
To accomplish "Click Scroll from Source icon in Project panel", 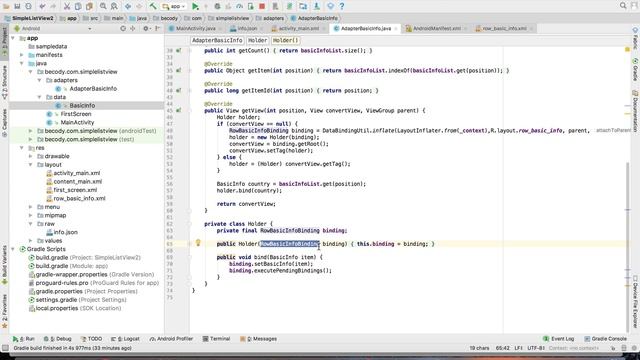I will (123, 29).
